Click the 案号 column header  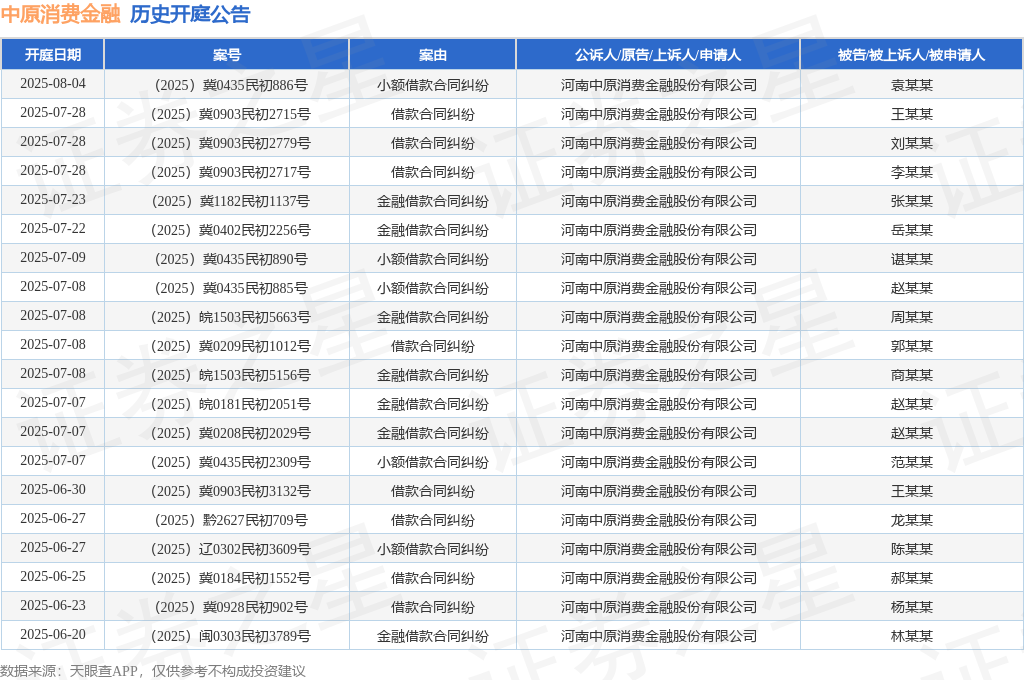pyautogui.click(x=227, y=55)
